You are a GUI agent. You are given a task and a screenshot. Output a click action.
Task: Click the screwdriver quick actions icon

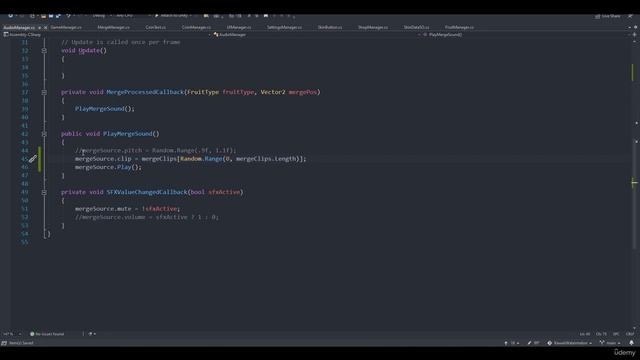point(33,159)
